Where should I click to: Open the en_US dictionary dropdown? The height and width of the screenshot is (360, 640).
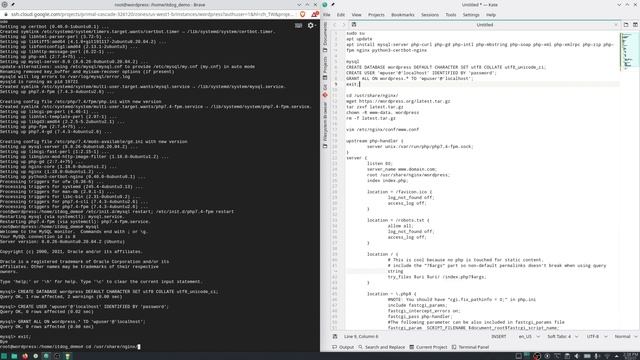[529, 336]
